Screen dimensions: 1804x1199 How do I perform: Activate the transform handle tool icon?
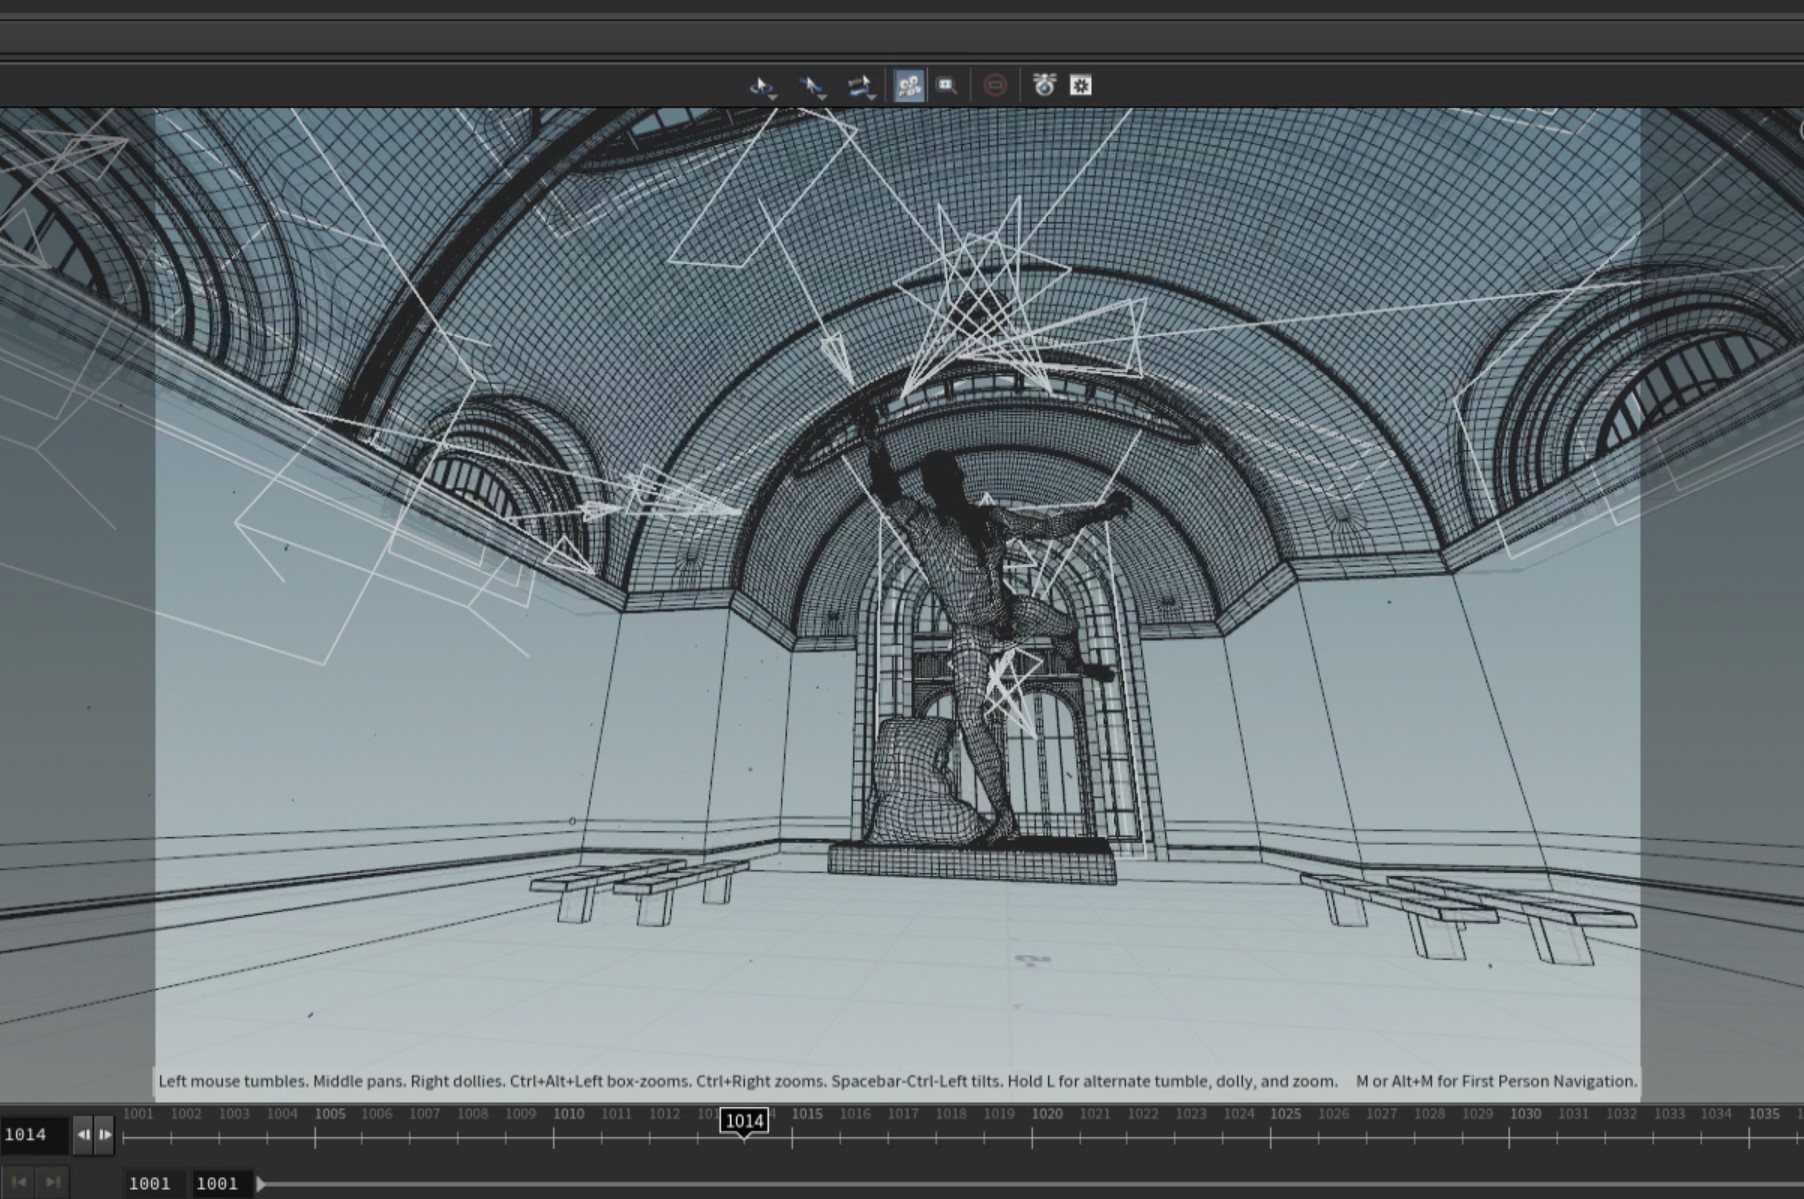858,86
